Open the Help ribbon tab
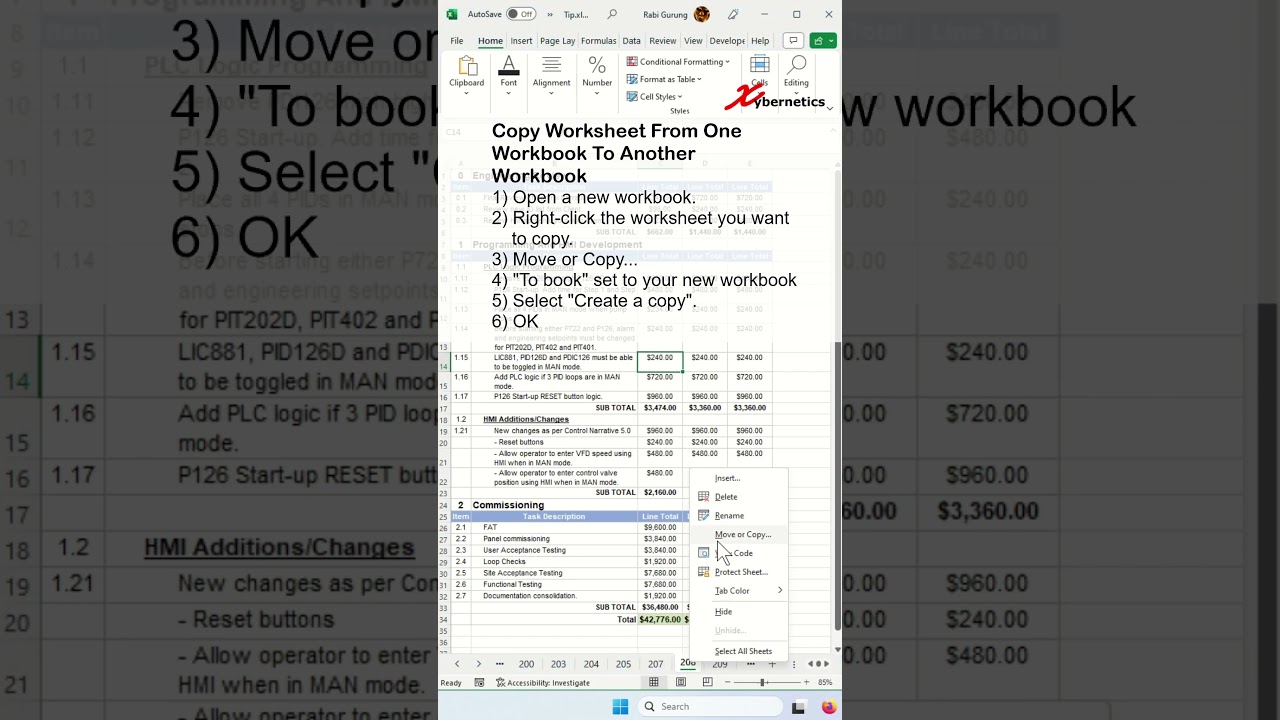This screenshot has height=720, width=1280. click(x=760, y=41)
